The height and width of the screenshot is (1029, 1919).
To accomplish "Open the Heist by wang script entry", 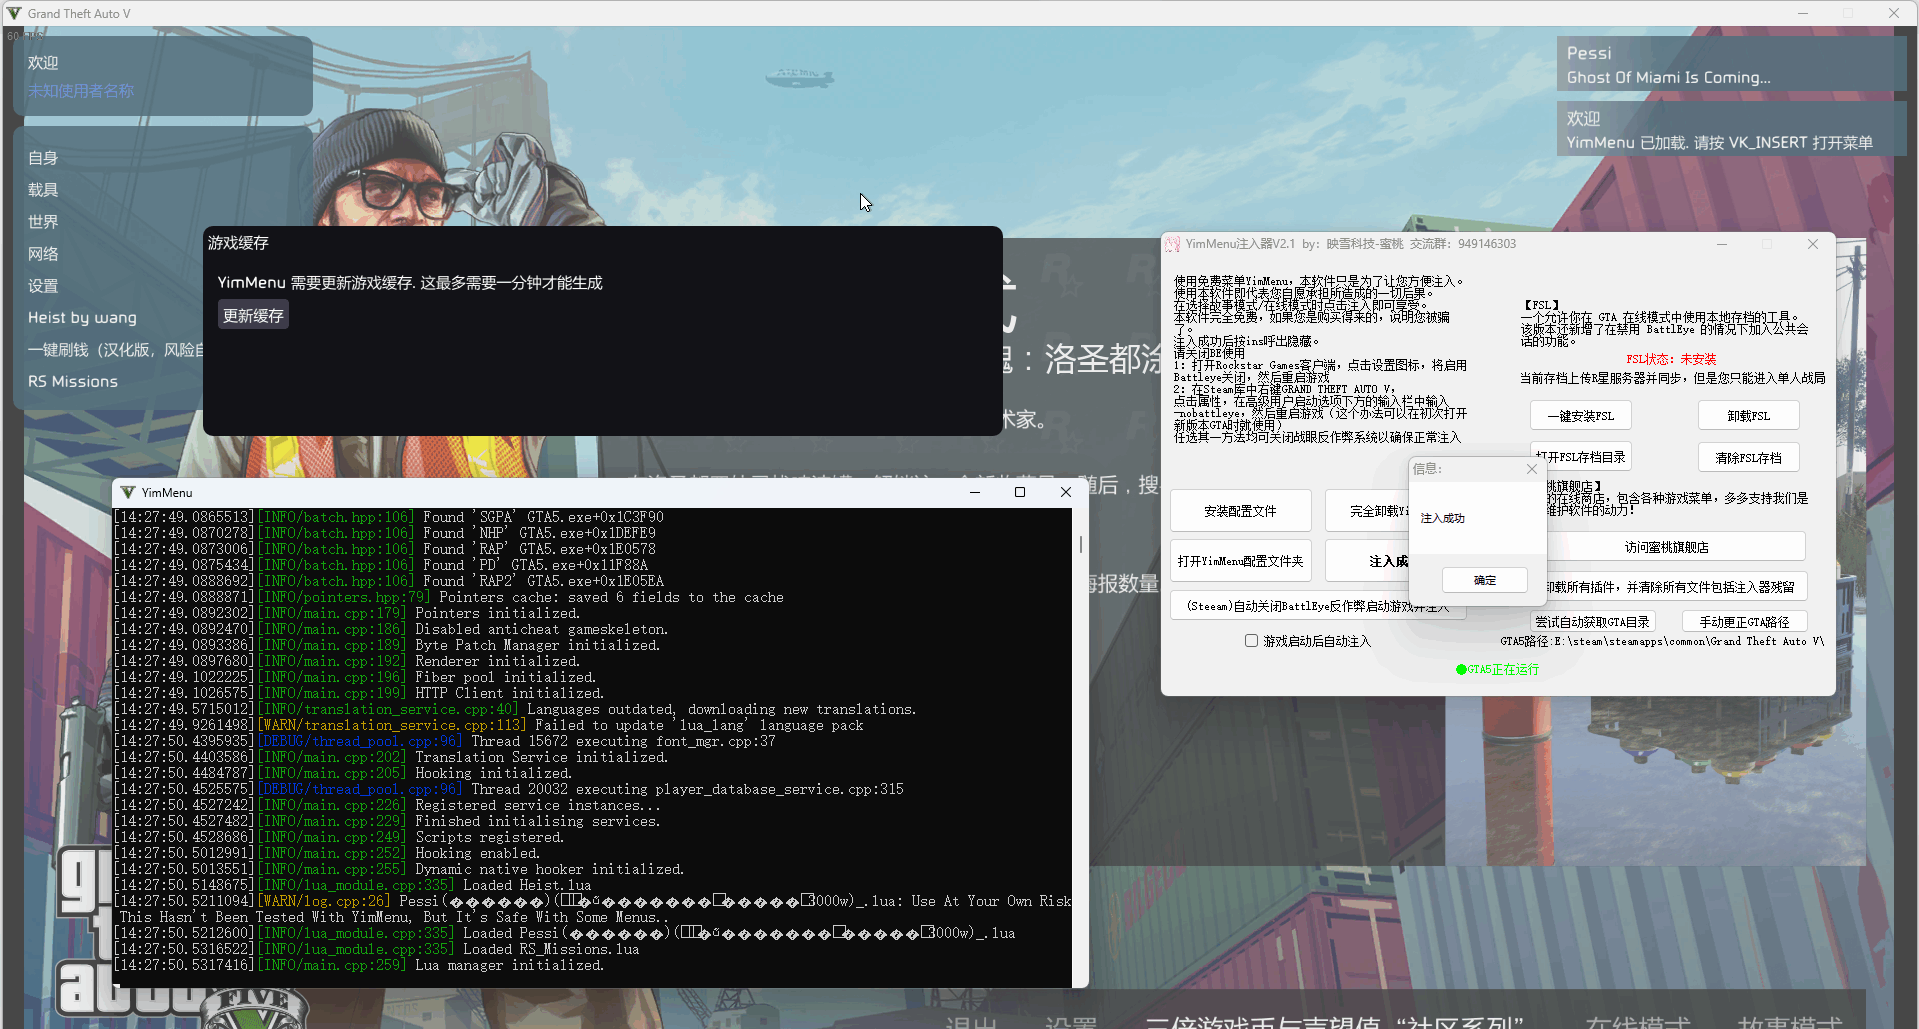I will click(82, 318).
